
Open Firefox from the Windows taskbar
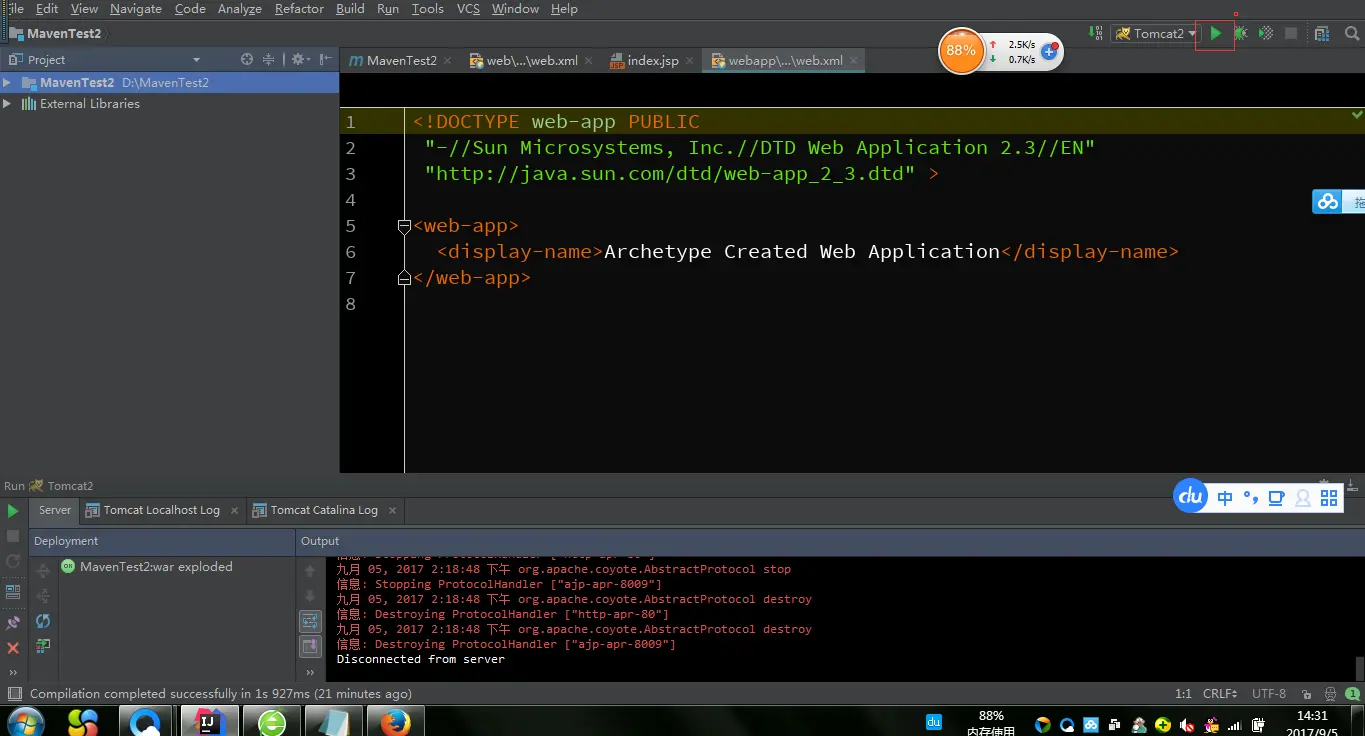point(395,721)
